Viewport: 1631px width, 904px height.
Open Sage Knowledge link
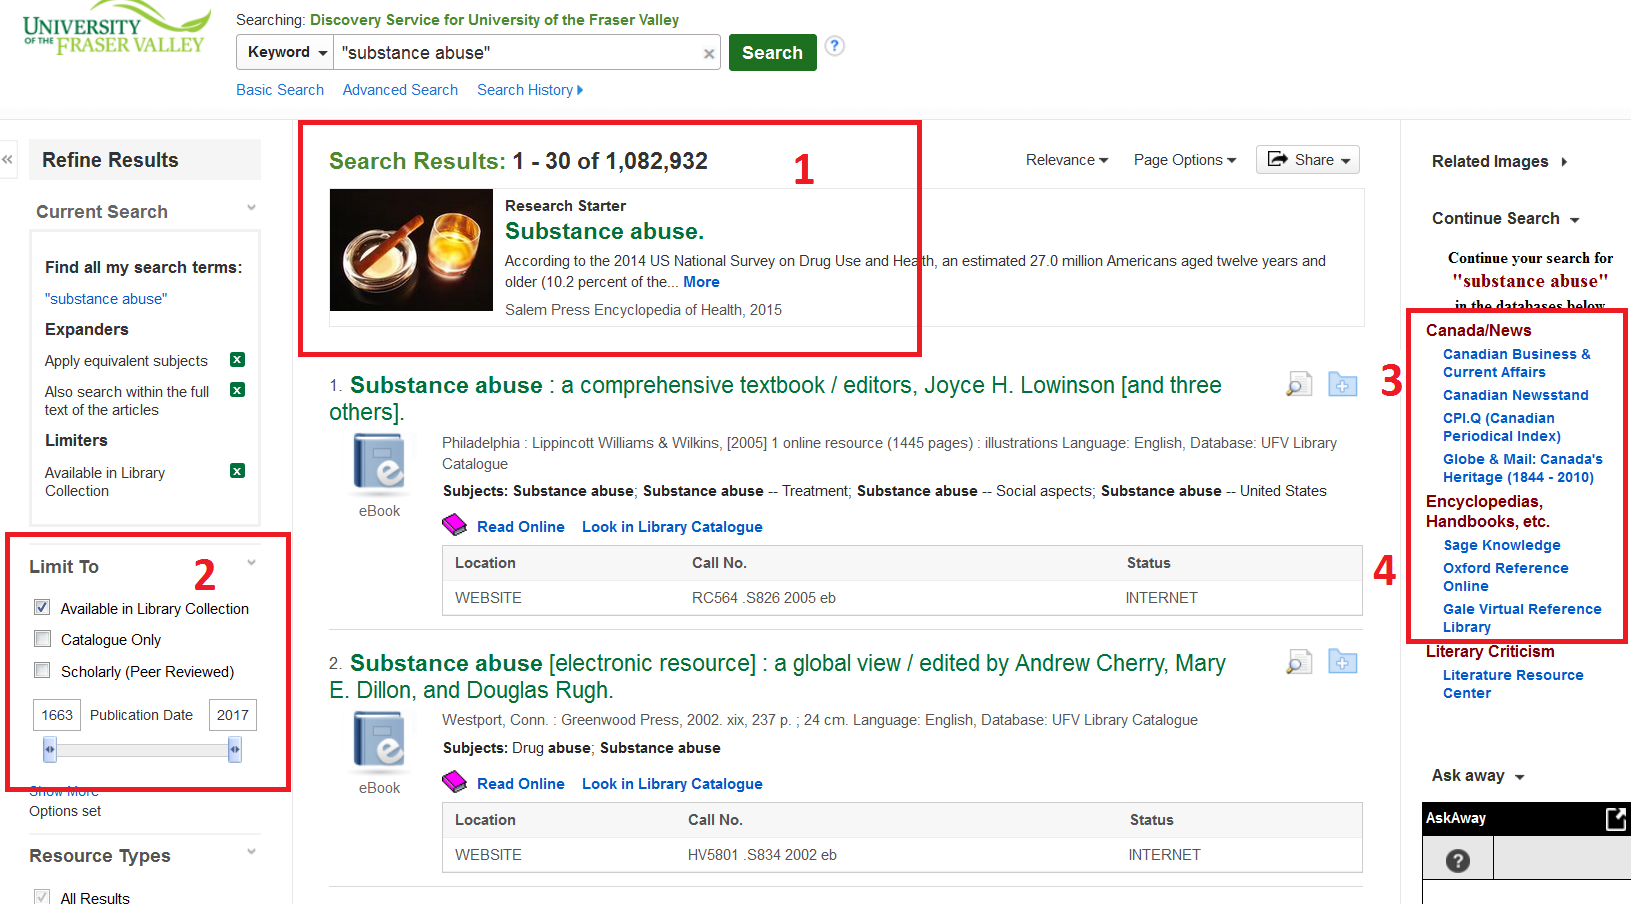point(1501,545)
